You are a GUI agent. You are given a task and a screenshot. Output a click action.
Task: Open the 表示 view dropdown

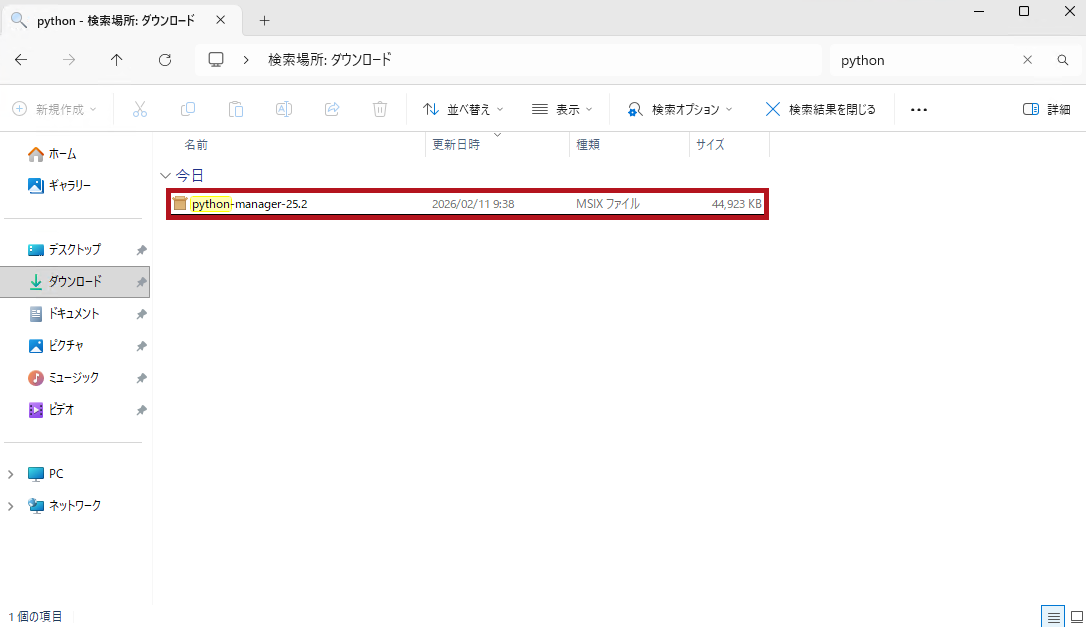click(x=562, y=109)
